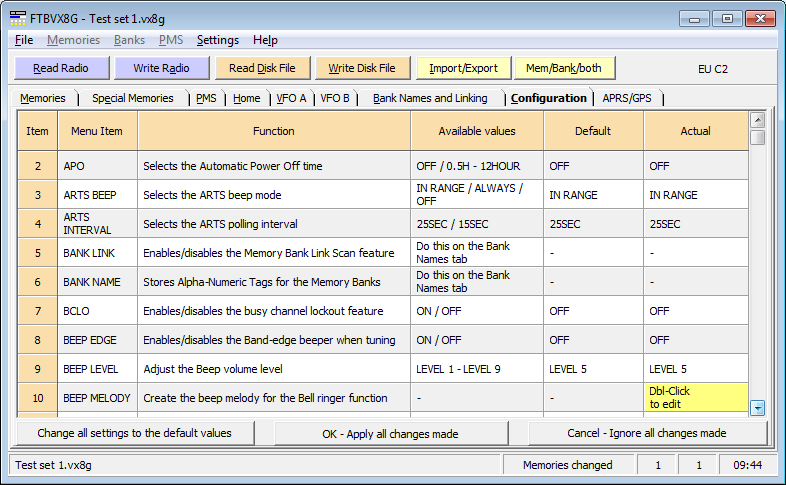This screenshot has width=786, height=485.
Task: Switch to the Special Memories tab
Action: point(133,98)
